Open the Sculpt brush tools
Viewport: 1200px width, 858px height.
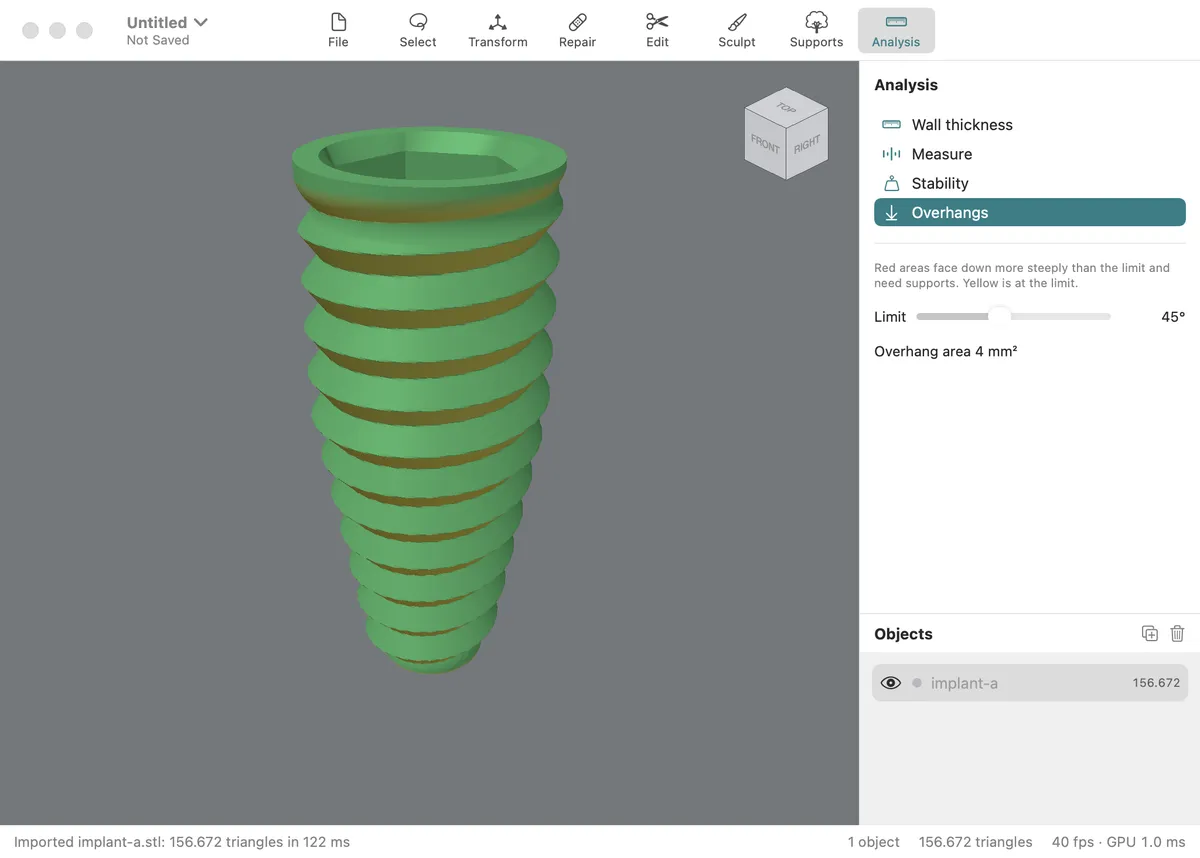[x=737, y=30]
